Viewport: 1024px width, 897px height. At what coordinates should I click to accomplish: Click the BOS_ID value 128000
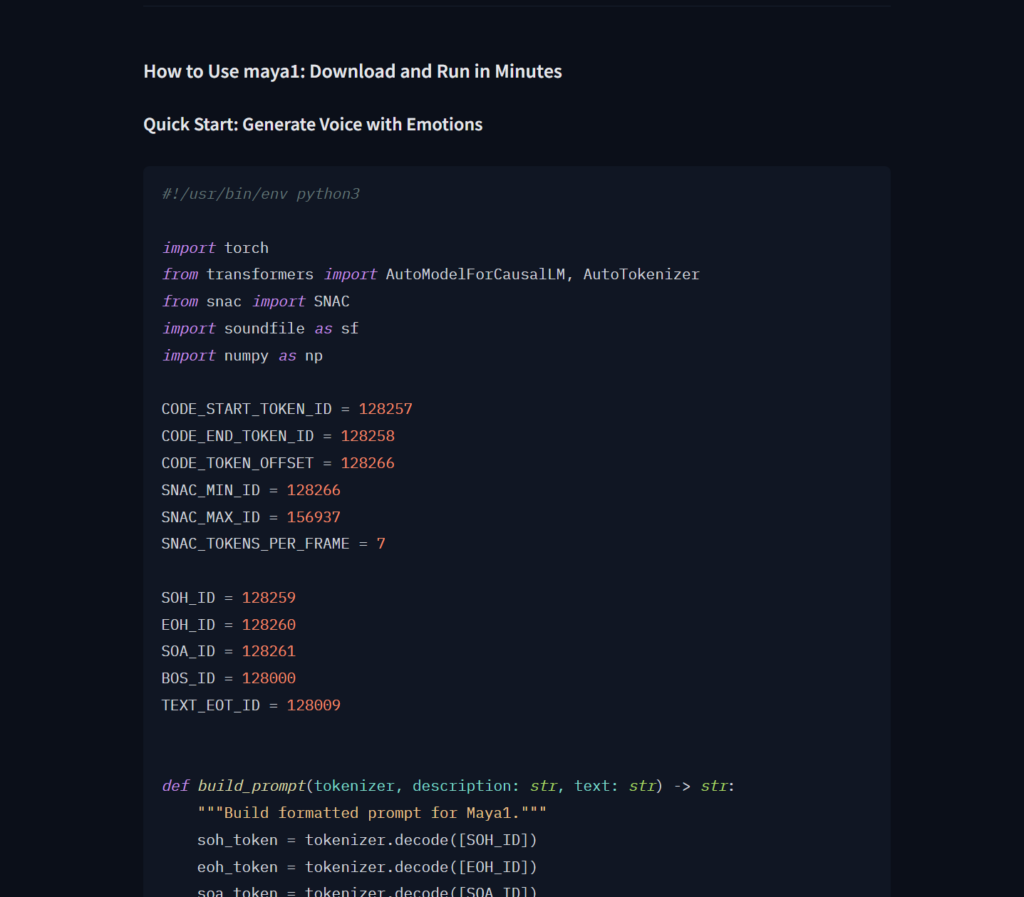(268, 678)
